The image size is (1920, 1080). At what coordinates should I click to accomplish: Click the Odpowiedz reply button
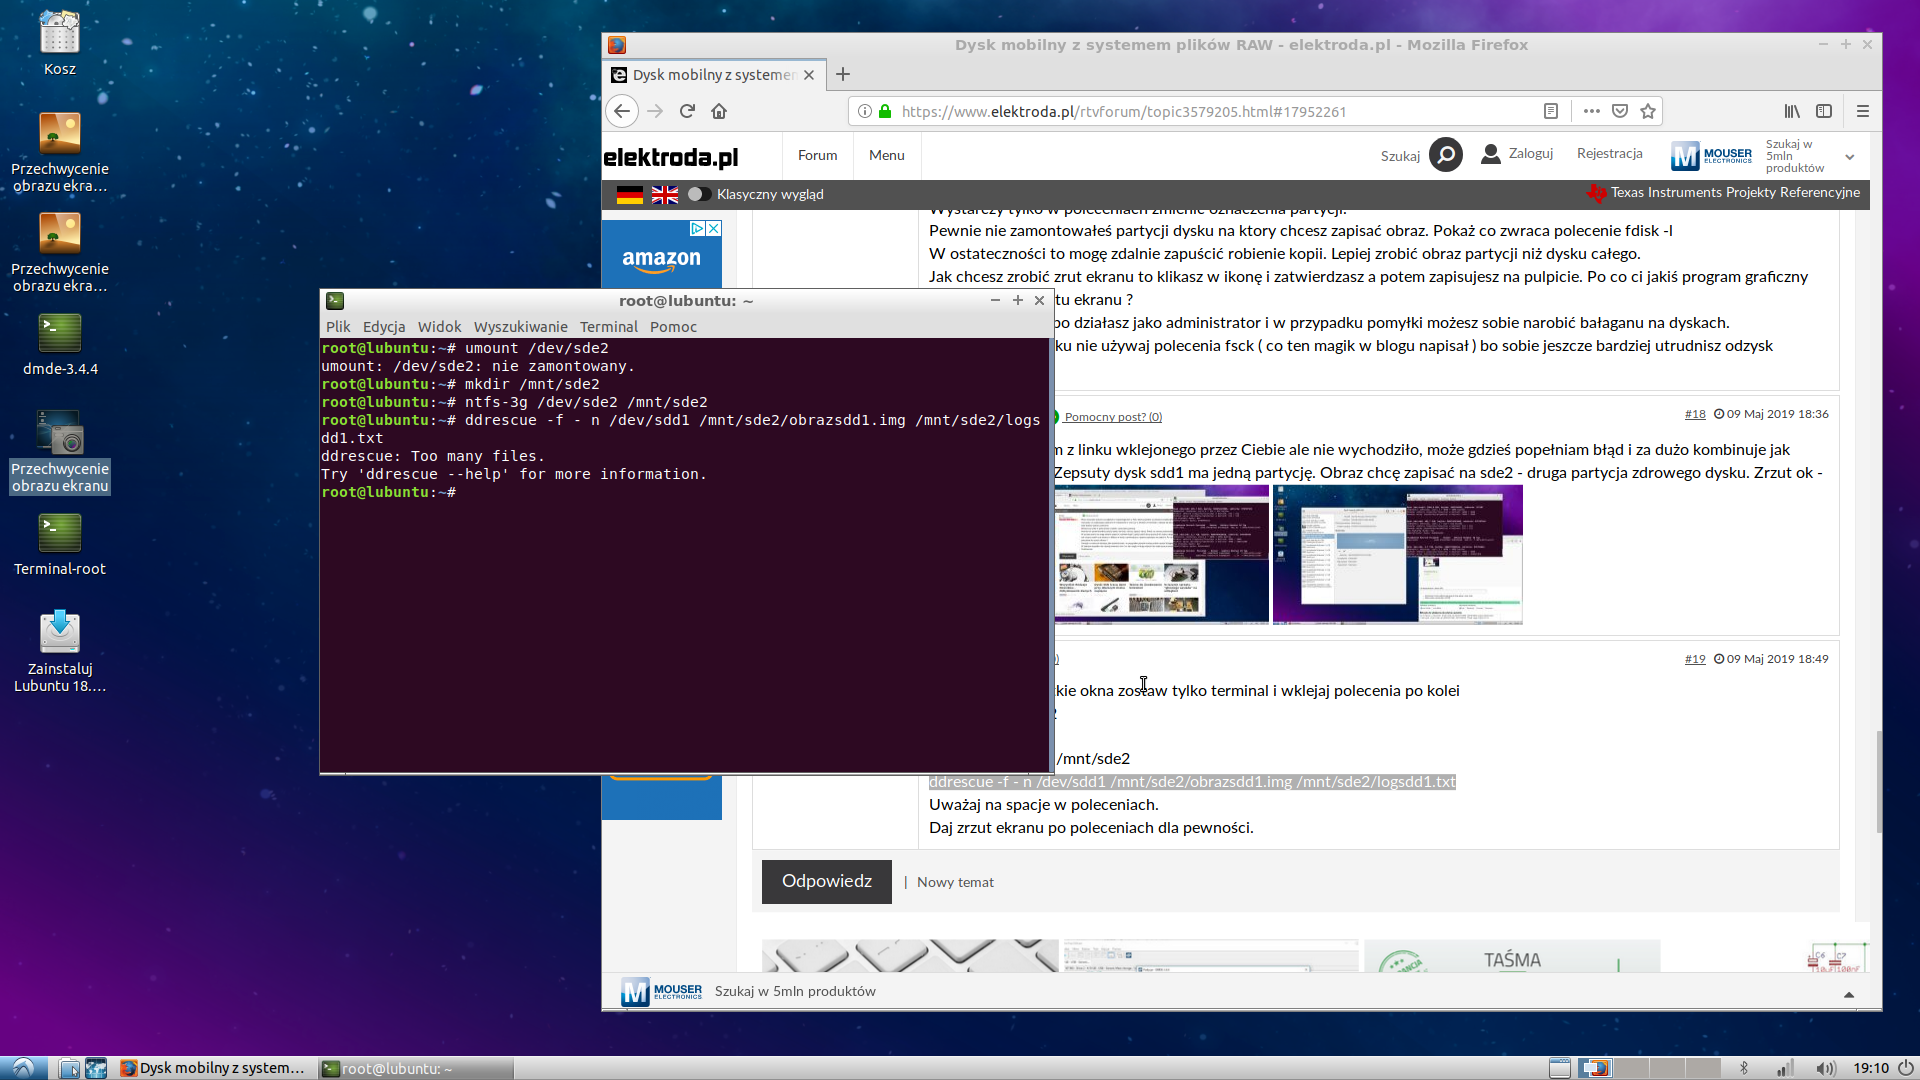826,881
